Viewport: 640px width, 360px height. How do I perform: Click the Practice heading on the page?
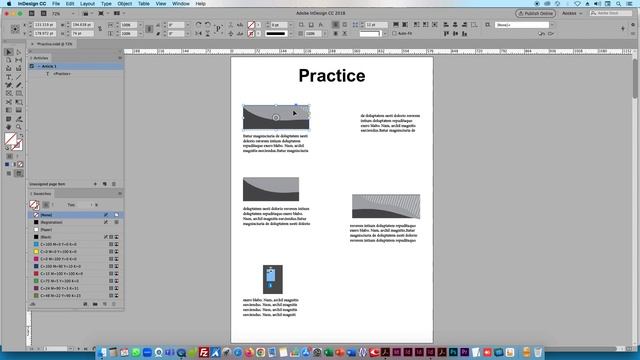(x=332, y=76)
